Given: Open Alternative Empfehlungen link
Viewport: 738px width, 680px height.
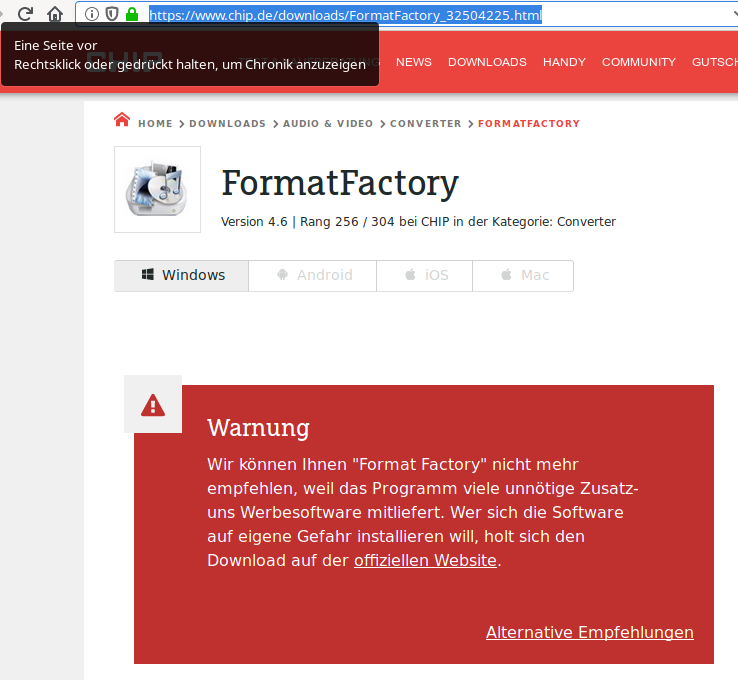Looking at the screenshot, I should click(x=590, y=632).
